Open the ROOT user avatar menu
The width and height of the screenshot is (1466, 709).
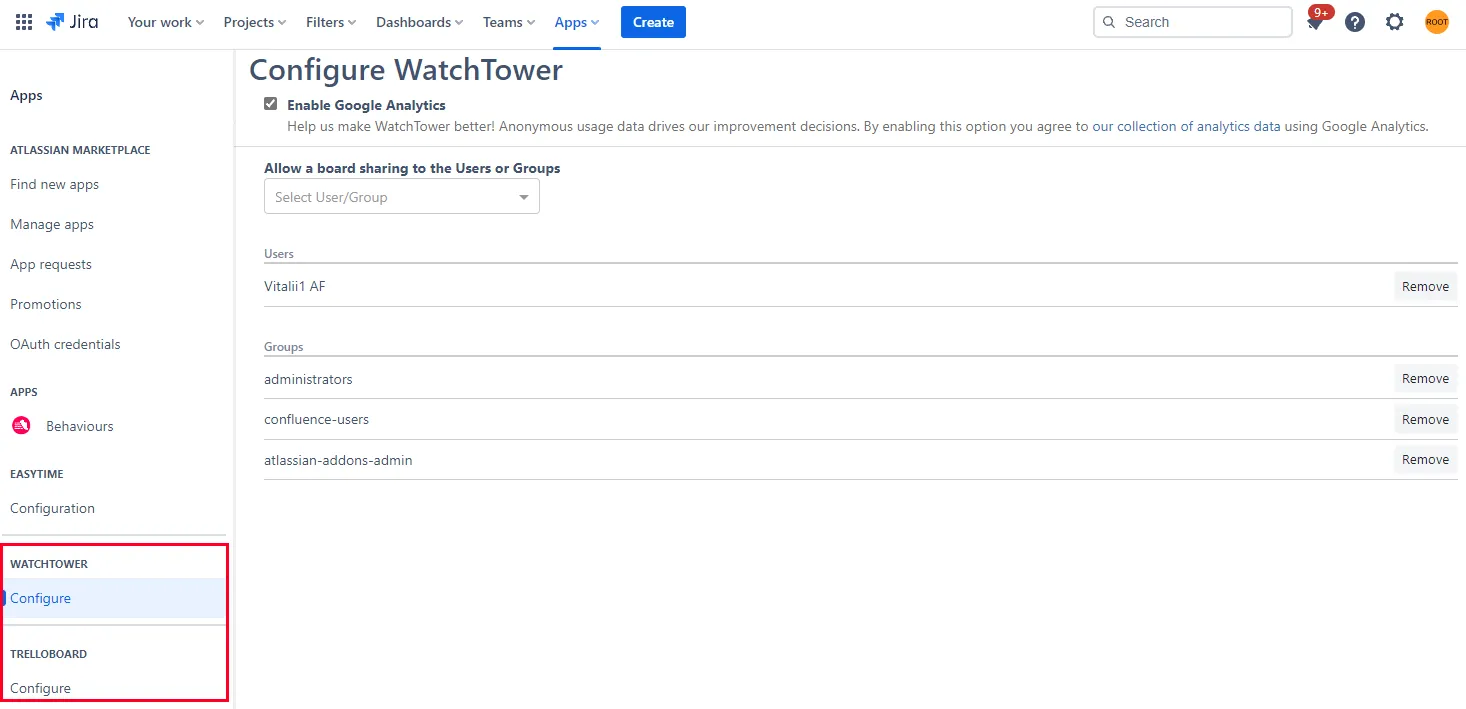click(1437, 22)
